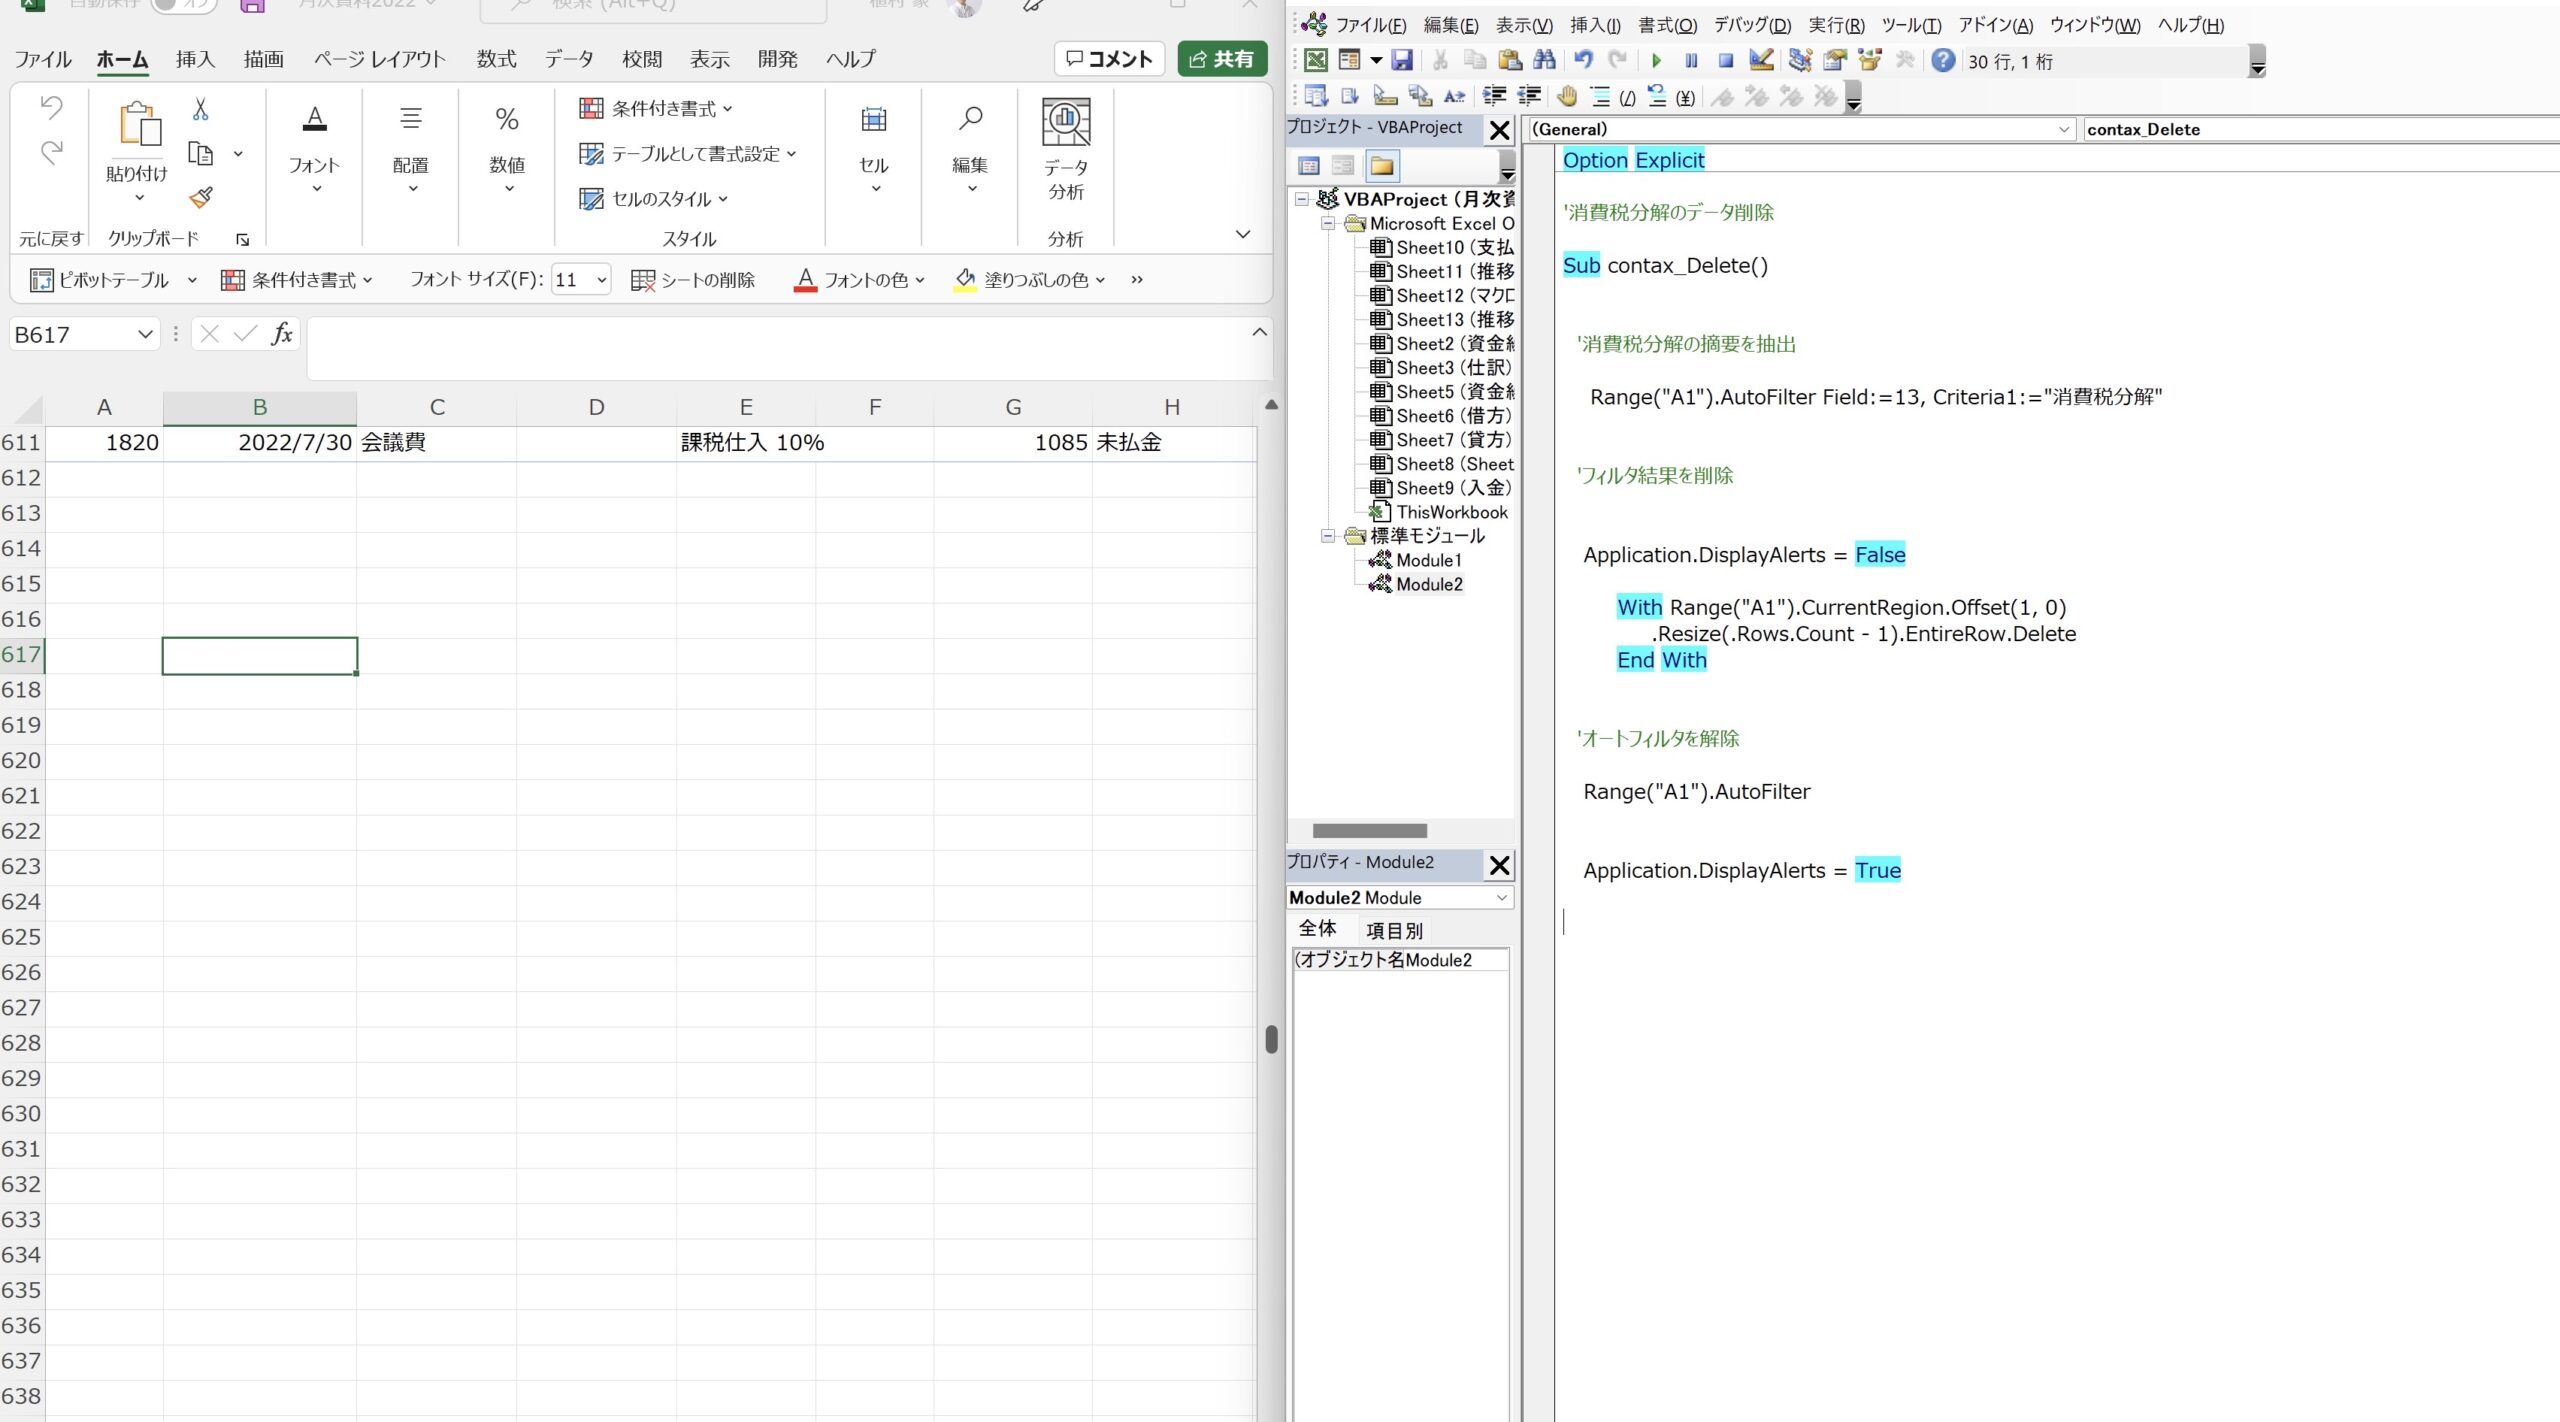The height and width of the screenshot is (1422, 2560).
Task: Click the 共有 share button
Action: point(1221,59)
